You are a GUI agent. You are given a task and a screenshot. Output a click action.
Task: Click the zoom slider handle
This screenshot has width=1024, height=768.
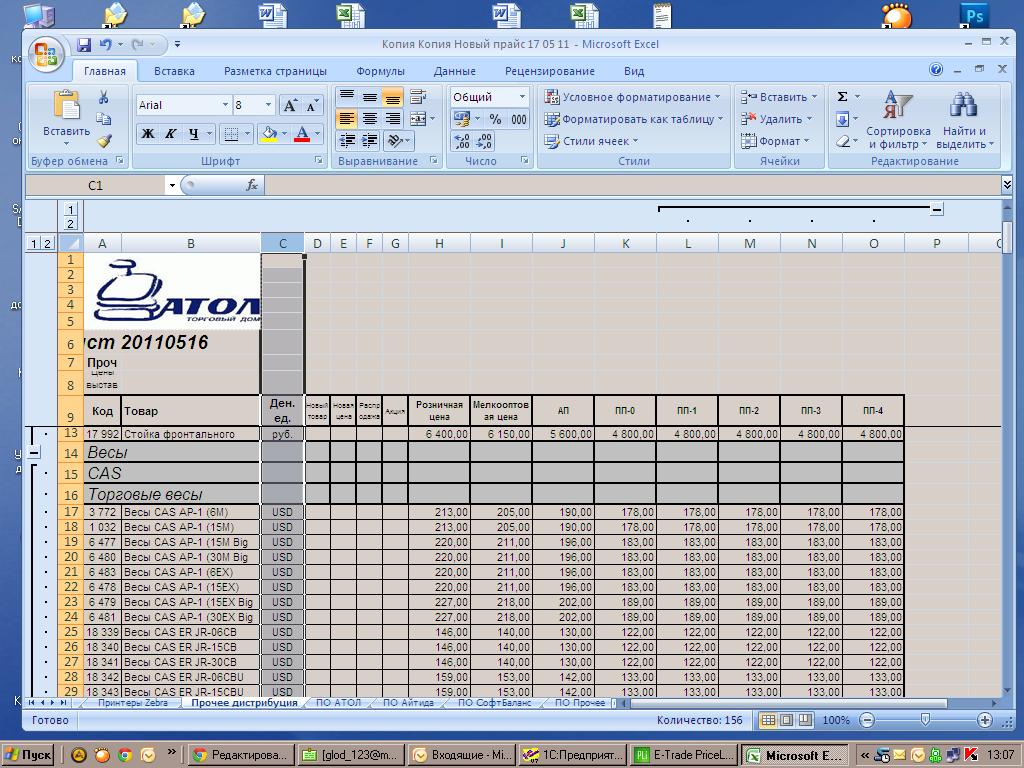point(925,720)
